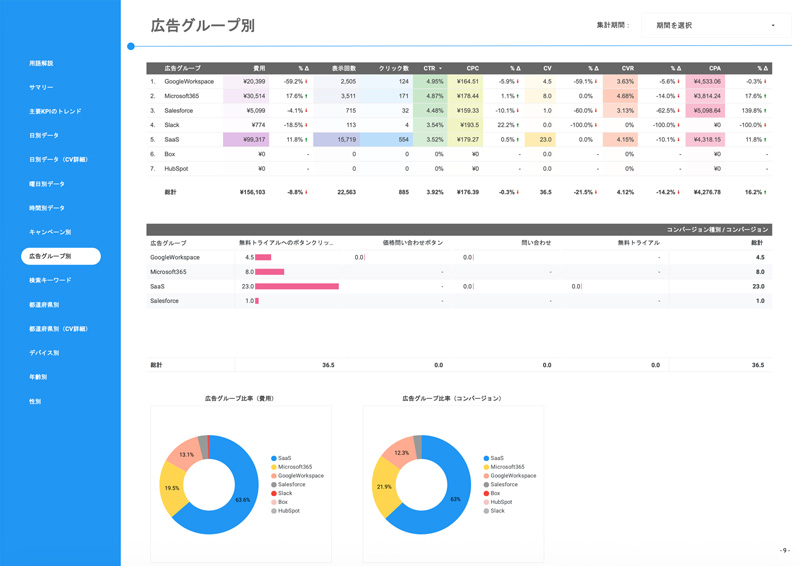Image resolution: width=800 pixels, height=566 pixels.
Task: Click the Salesforce legend dot in conversion chart
Action: [486, 484]
